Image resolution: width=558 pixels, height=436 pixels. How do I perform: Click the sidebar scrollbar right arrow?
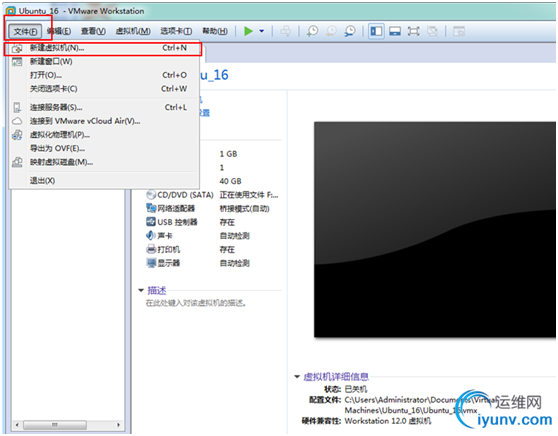[x=119, y=425]
